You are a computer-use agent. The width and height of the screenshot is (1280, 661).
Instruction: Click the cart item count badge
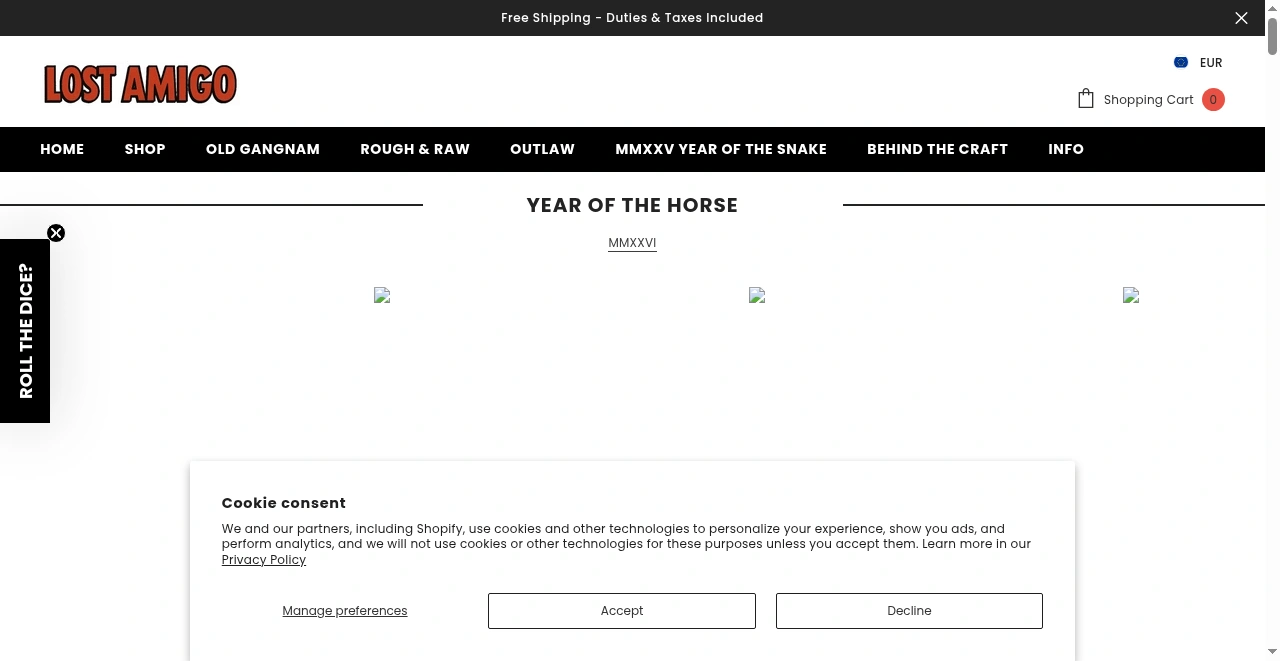[1213, 99]
